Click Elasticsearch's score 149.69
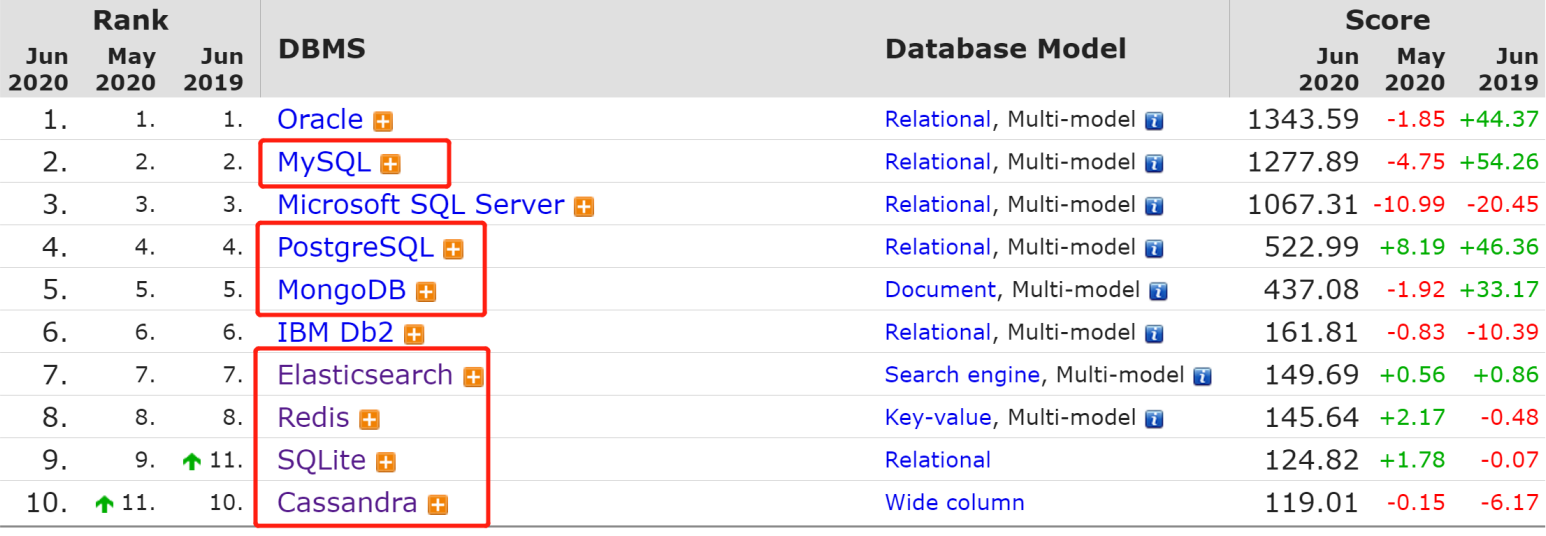This screenshot has height=536, width=1546. (x=1312, y=375)
